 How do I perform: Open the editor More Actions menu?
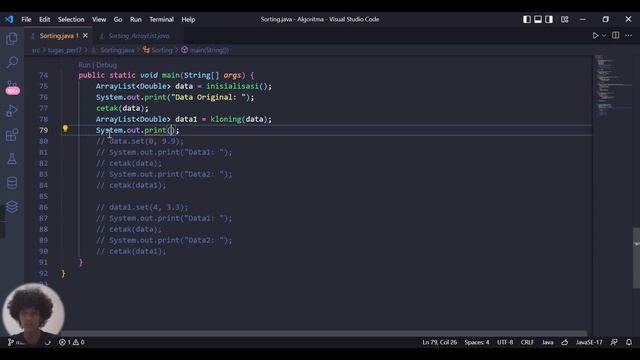(x=629, y=36)
